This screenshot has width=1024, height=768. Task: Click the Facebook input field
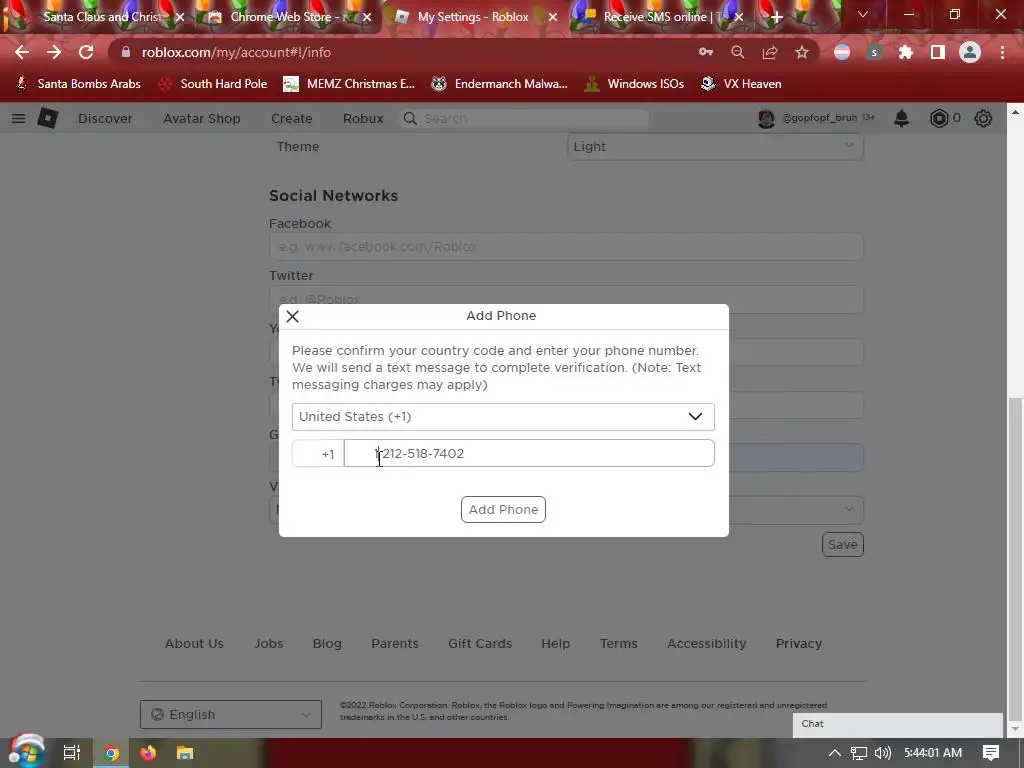point(566,247)
